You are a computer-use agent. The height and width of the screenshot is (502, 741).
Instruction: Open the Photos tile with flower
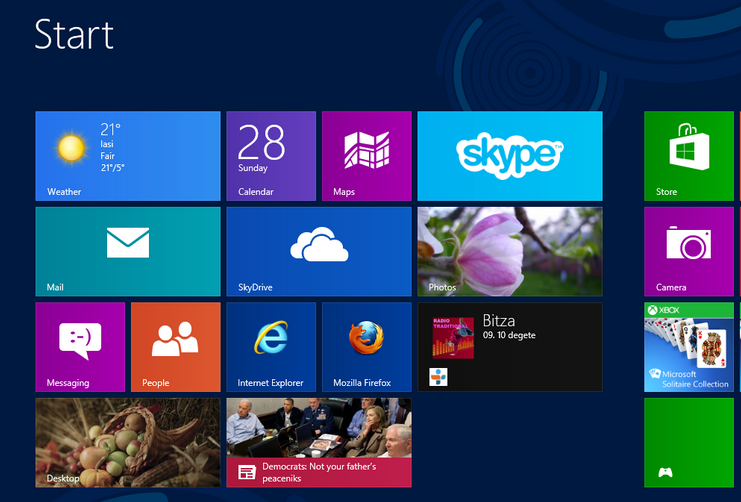click(510, 251)
